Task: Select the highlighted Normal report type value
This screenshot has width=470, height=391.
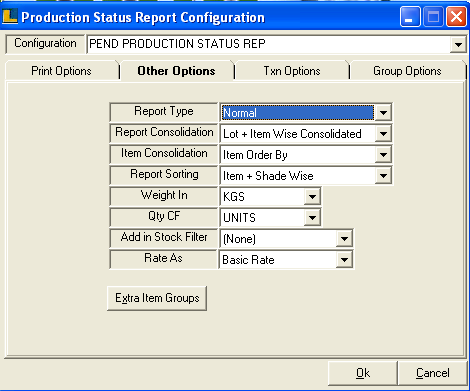Action: click(x=298, y=113)
